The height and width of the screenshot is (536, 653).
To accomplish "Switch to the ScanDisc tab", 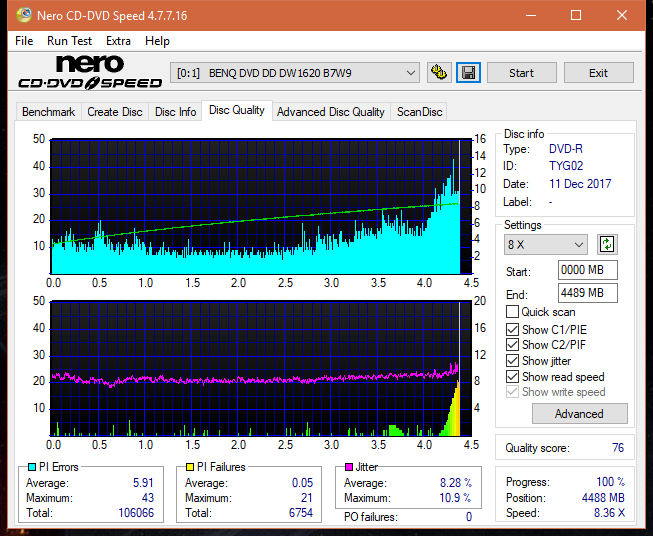I will pos(419,112).
